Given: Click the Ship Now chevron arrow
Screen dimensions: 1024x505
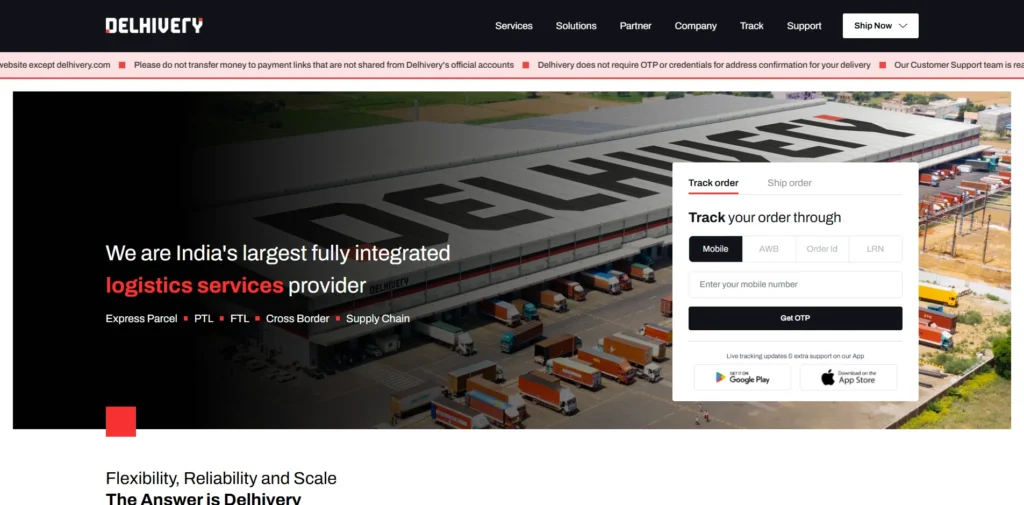Looking at the screenshot, I should (903, 26).
